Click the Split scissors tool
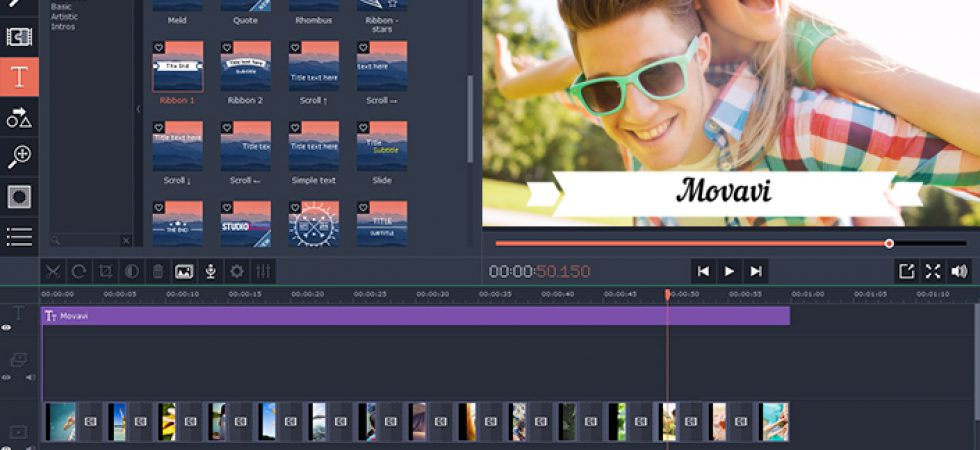Image resolution: width=980 pixels, height=450 pixels. pyautogui.click(x=53, y=271)
